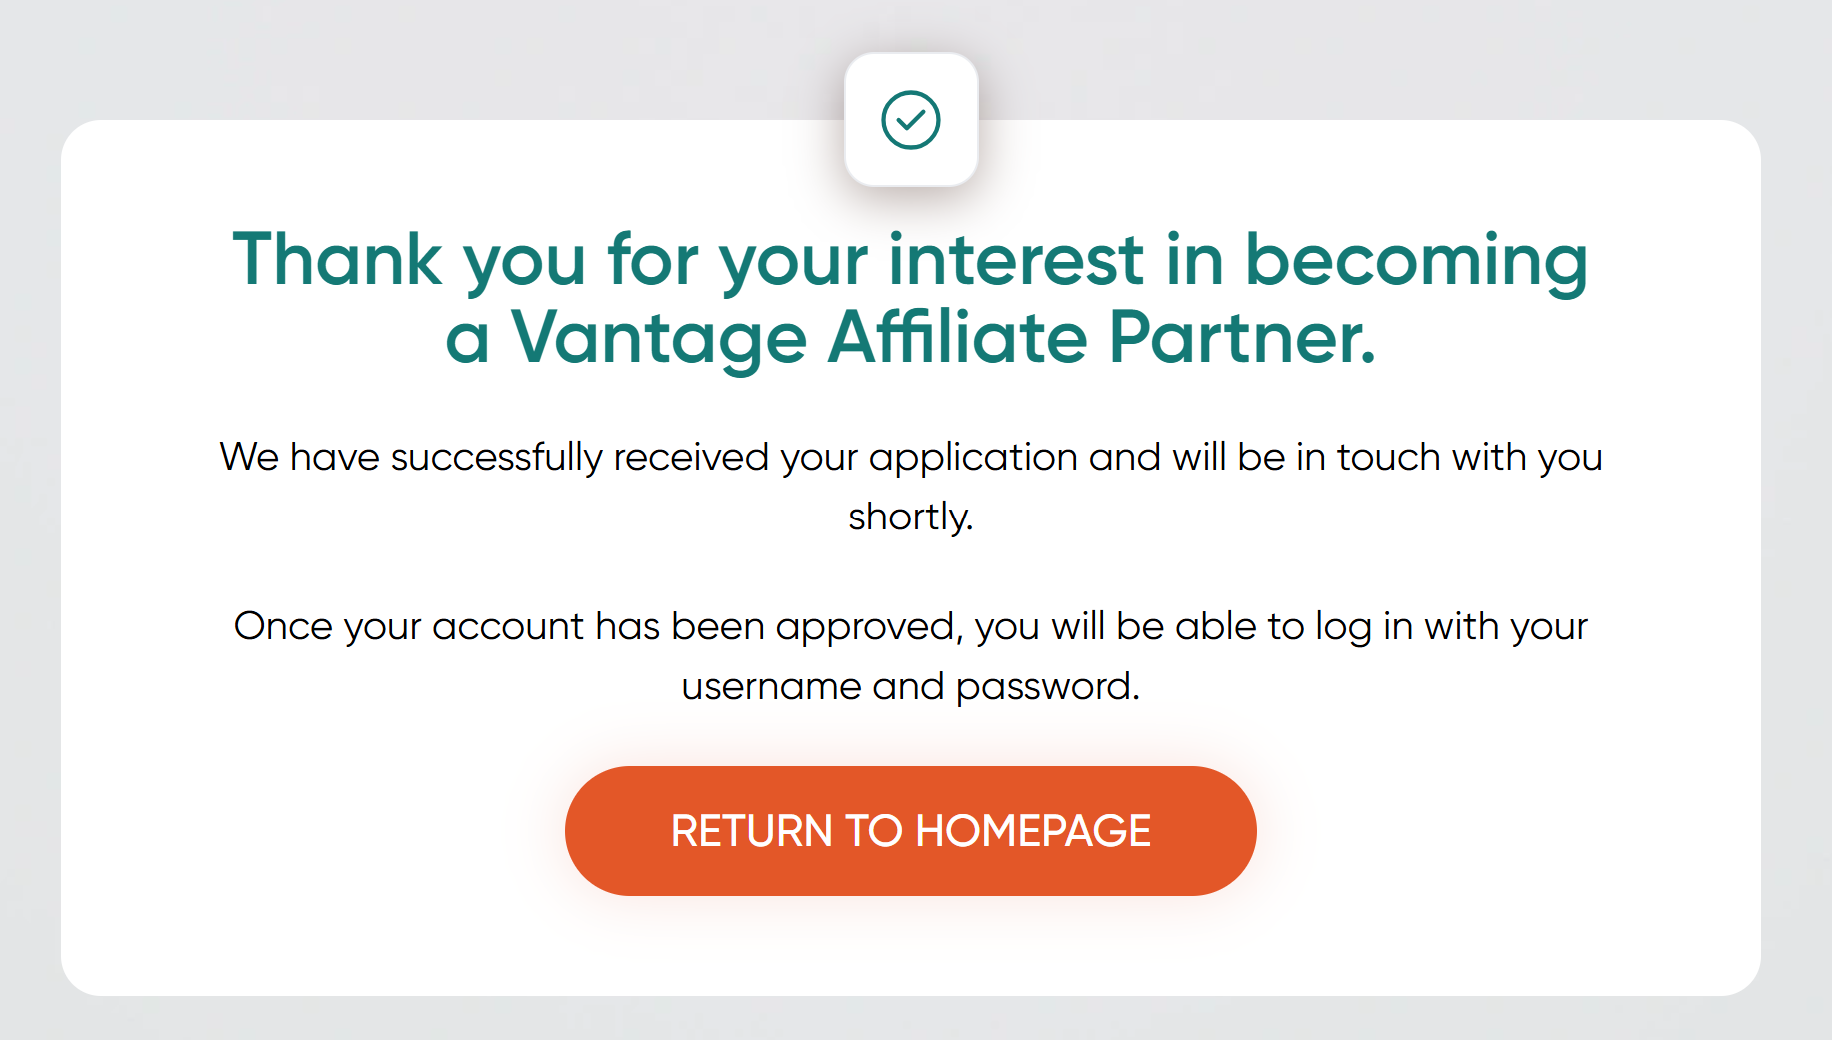Click the word "Affiliate" in the heading
The height and width of the screenshot is (1040, 1832).
pos(957,338)
